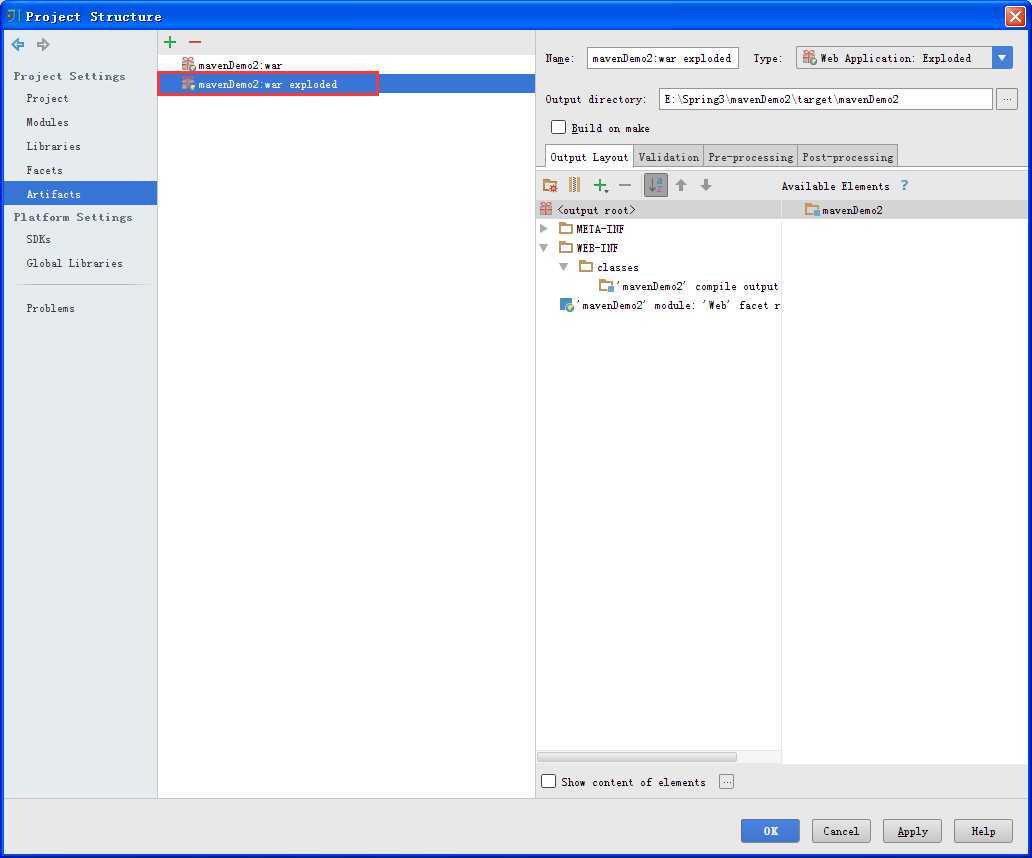Click the WEB-INF folder label
This screenshot has width=1032, height=858.
tap(597, 248)
